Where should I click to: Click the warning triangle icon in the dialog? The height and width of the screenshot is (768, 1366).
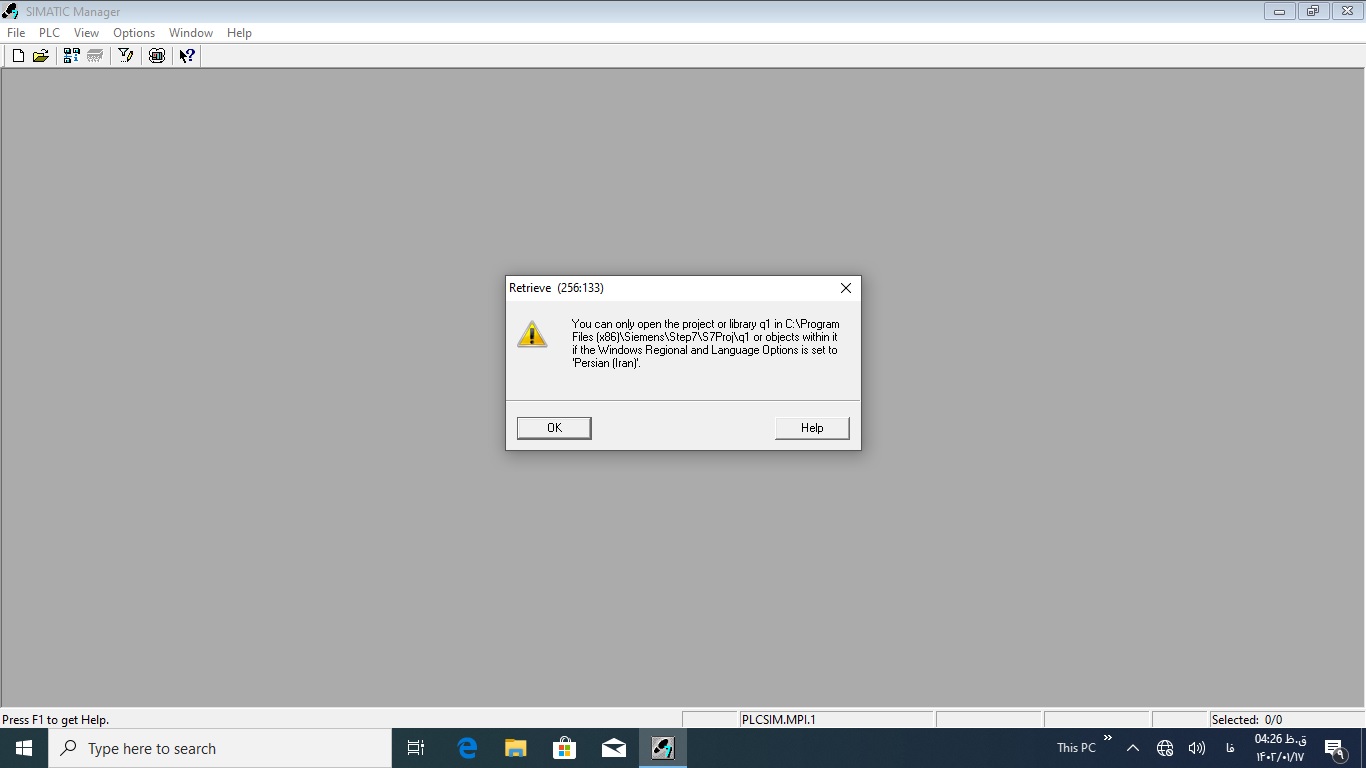click(532, 334)
